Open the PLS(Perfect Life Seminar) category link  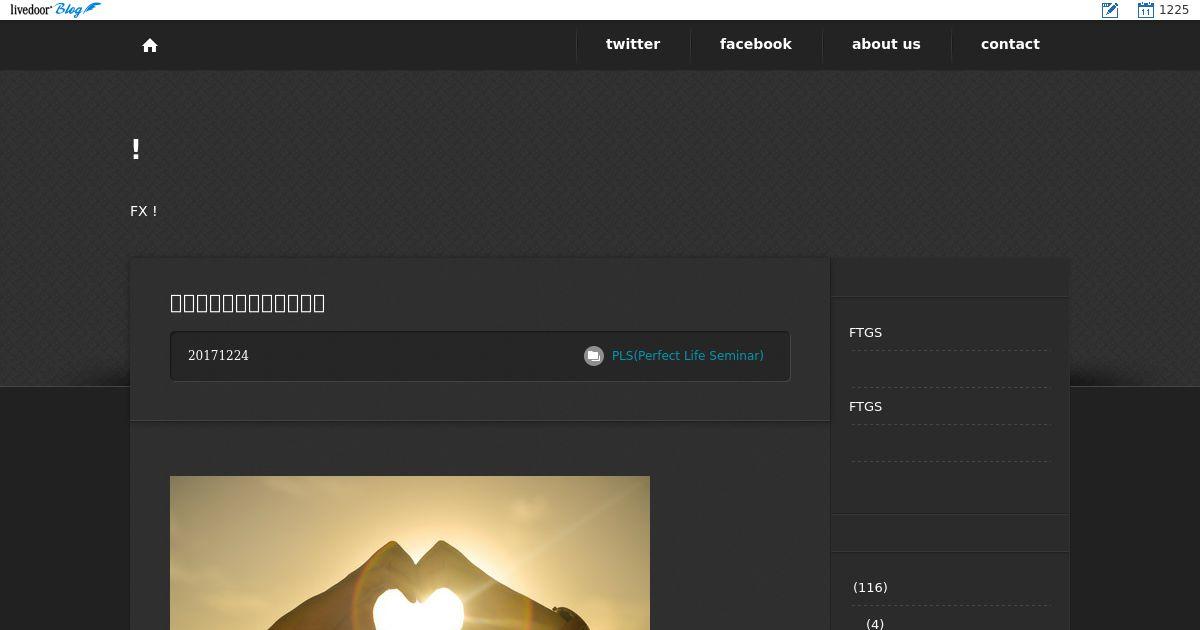pyautogui.click(x=688, y=356)
